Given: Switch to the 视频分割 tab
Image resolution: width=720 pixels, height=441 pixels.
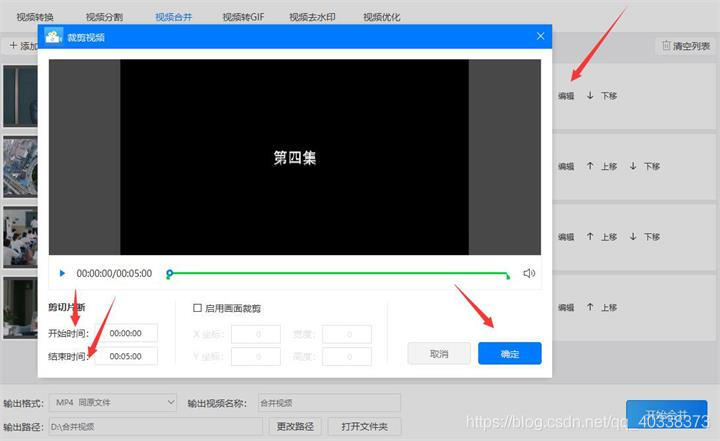Looking at the screenshot, I should (x=104, y=17).
